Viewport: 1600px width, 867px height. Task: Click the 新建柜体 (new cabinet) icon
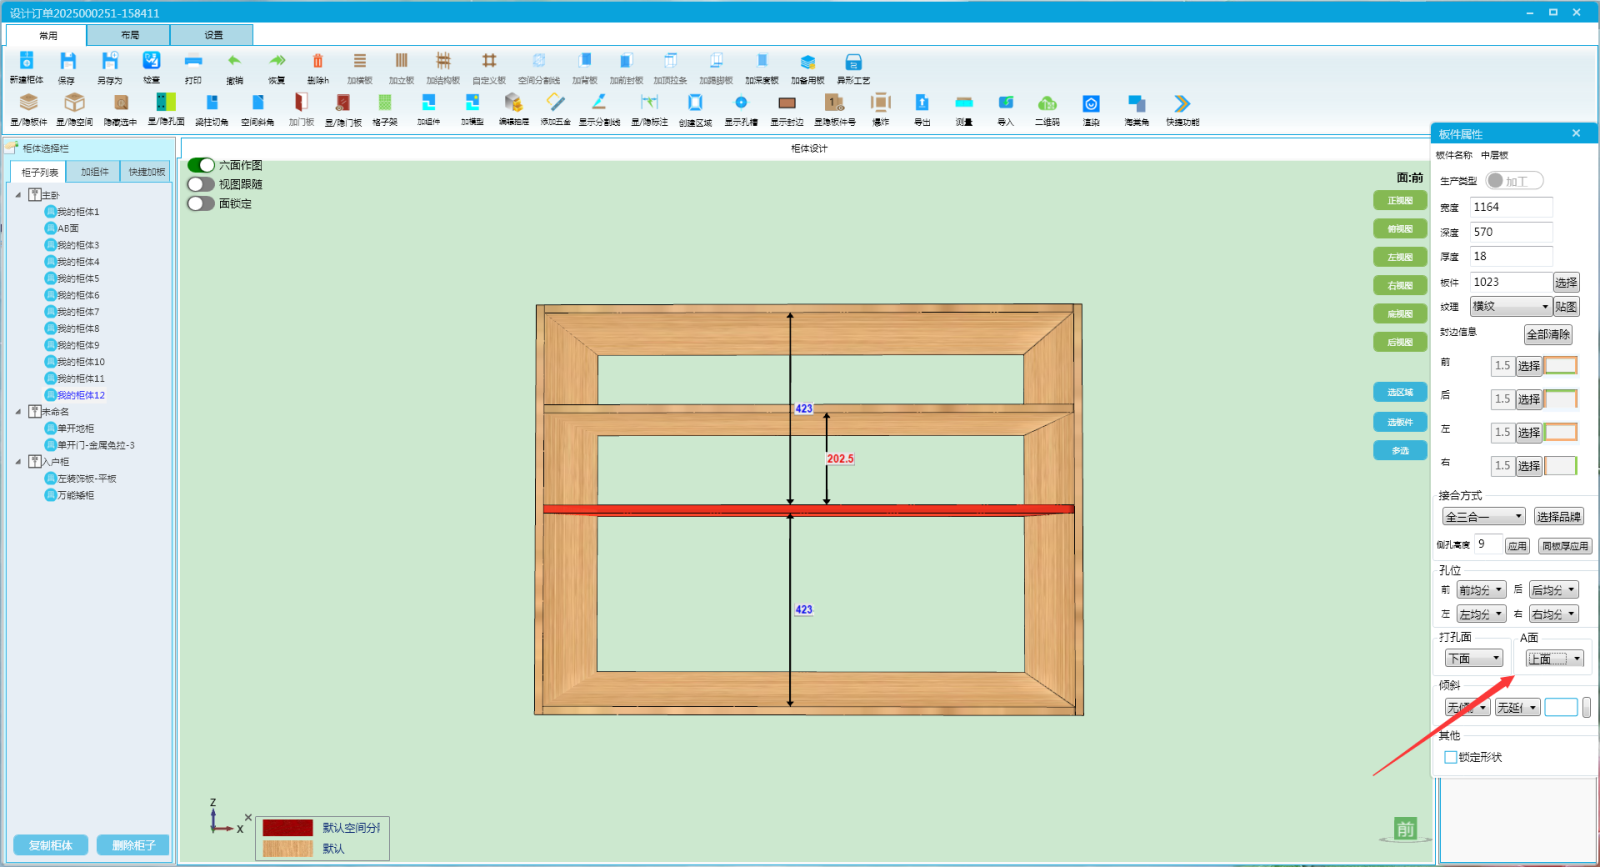[x=26, y=62]
